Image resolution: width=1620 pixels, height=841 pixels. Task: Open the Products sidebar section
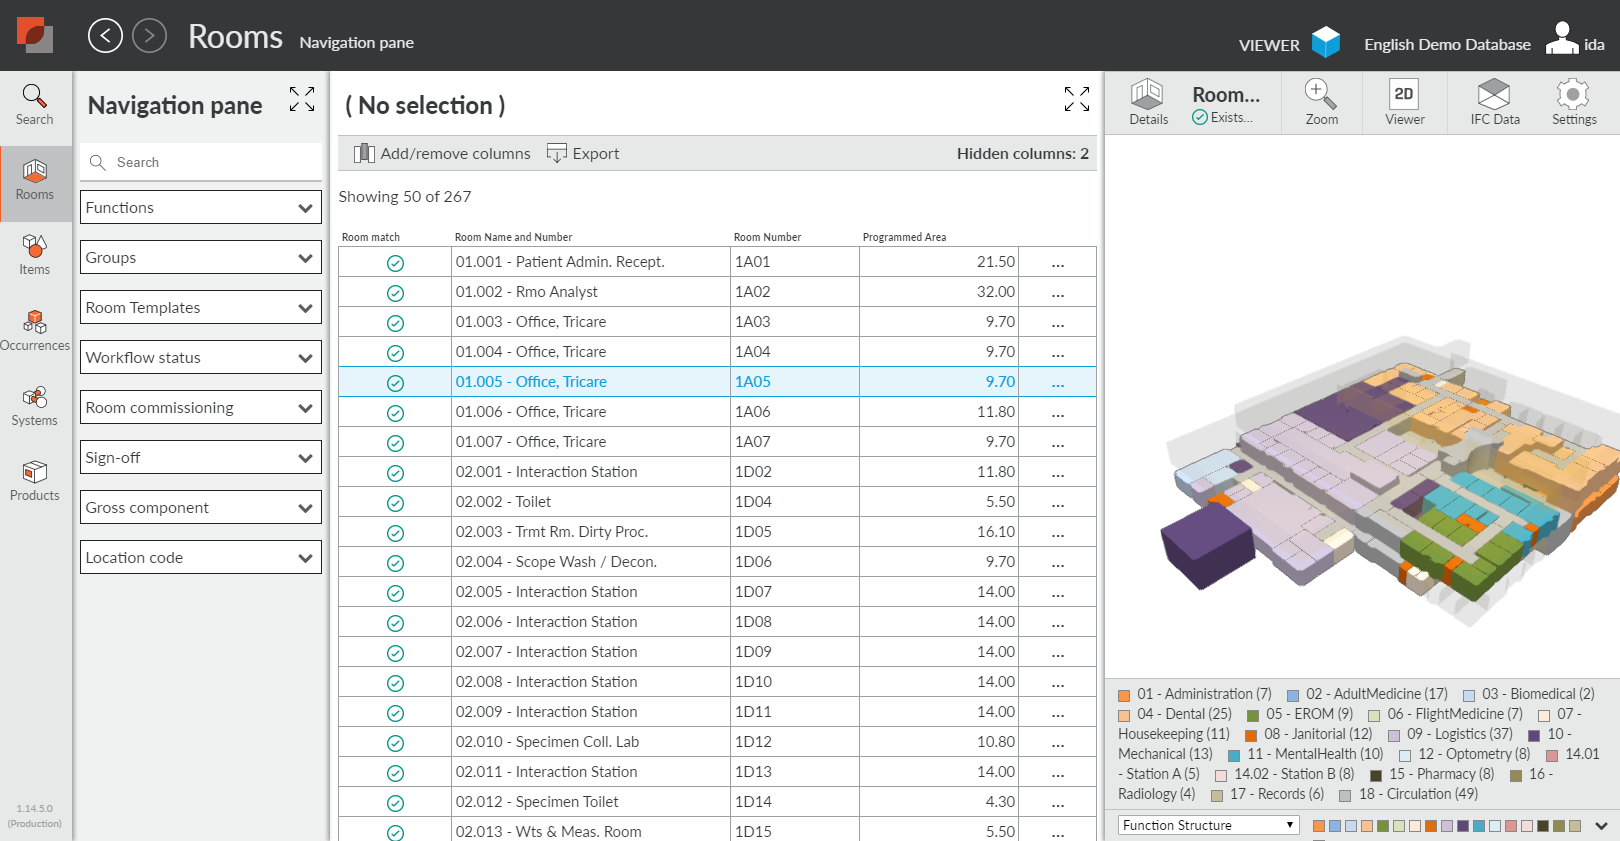tap(35, 481)
